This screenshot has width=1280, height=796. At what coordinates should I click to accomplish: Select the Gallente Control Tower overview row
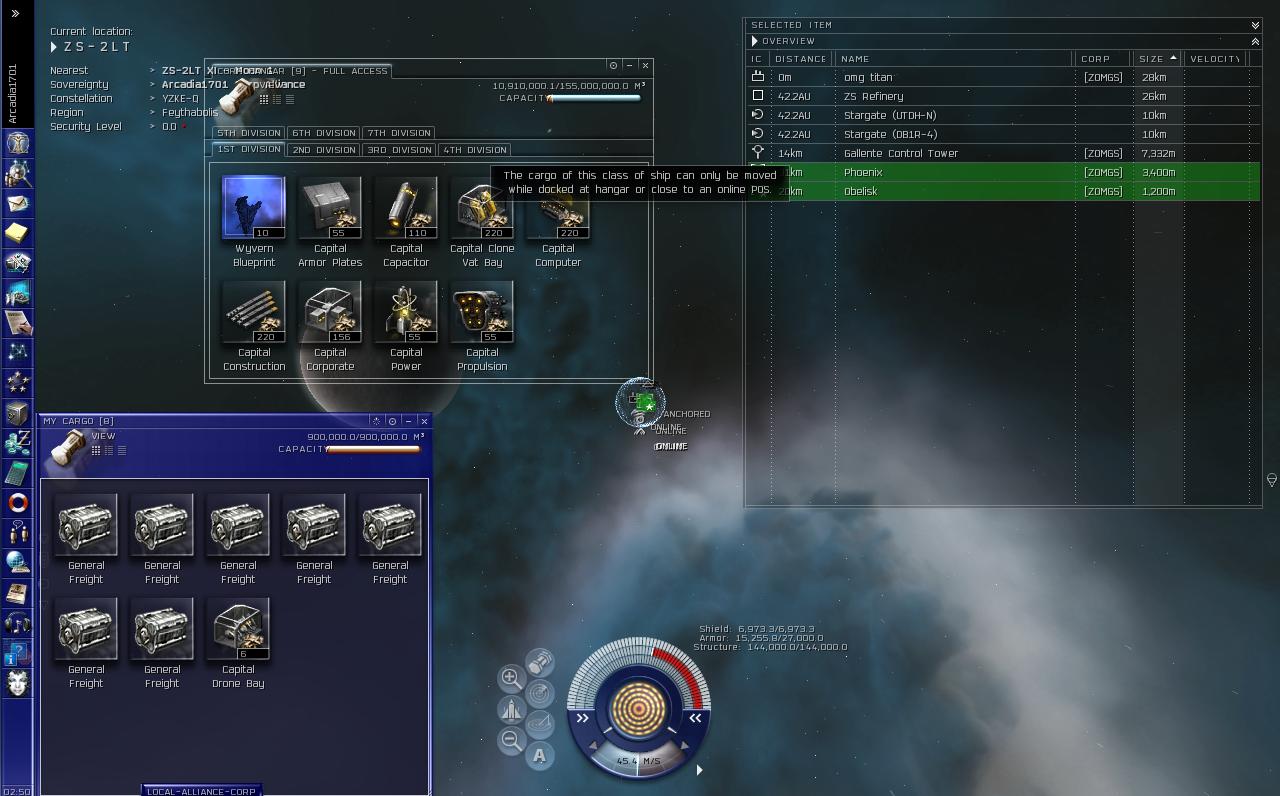click(x=1004, y=153)
